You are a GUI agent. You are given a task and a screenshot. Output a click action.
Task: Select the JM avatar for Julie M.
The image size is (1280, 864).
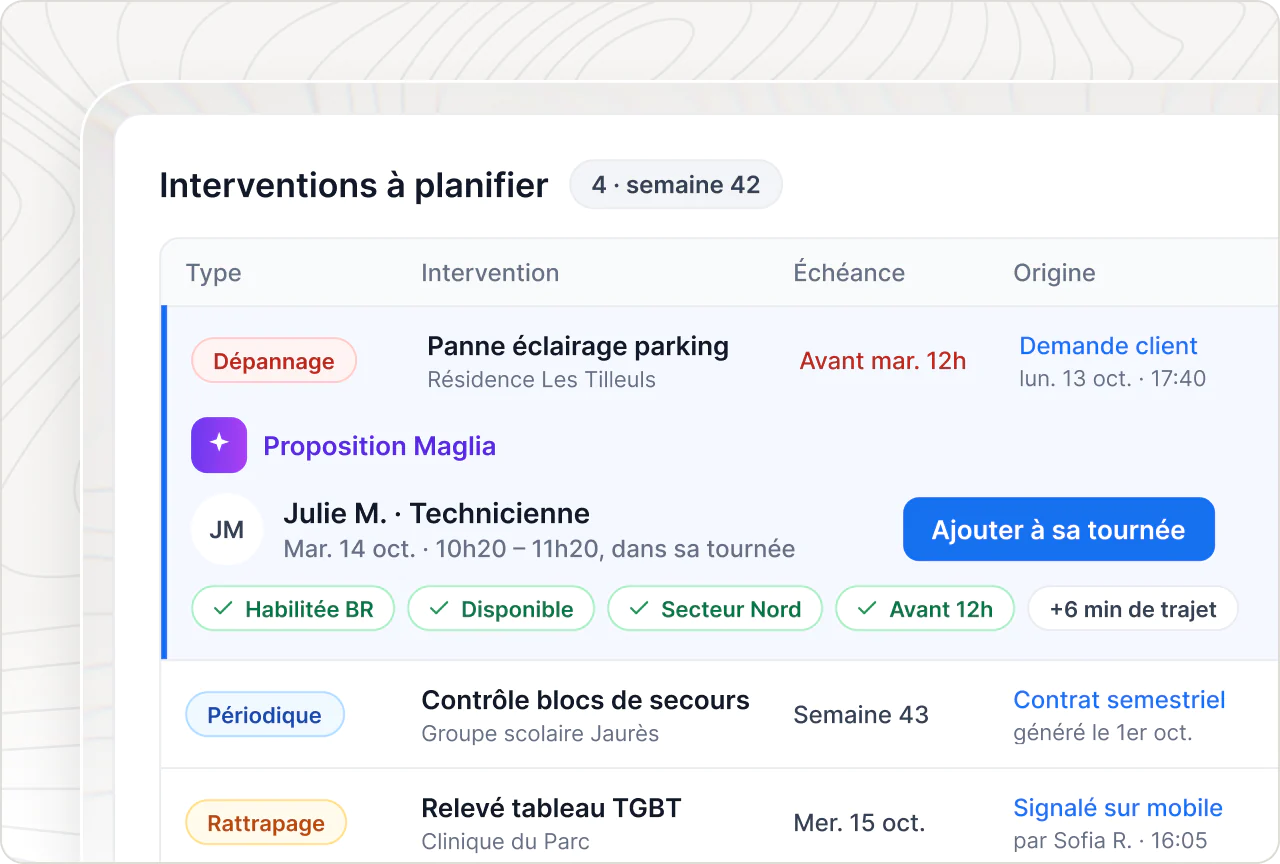tap(227, 529)
